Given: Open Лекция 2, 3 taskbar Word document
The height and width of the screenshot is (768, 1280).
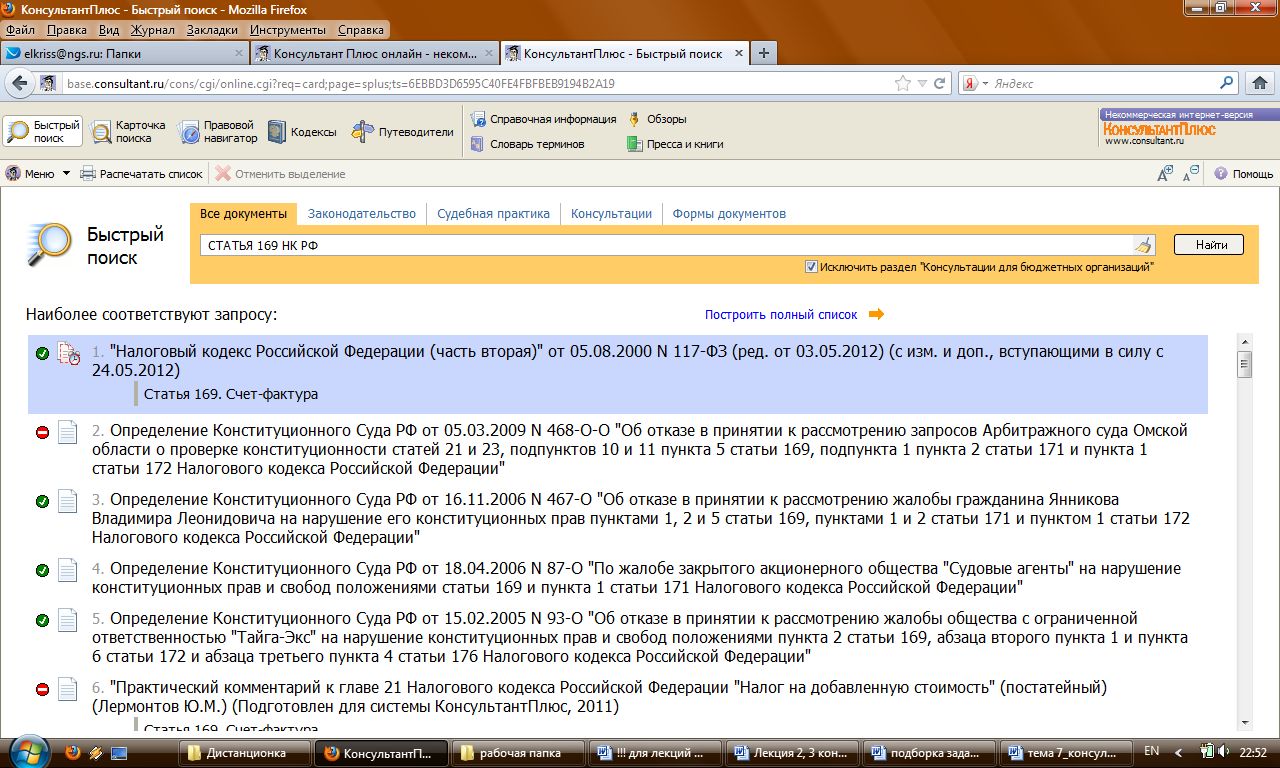Looking at the screenshot, I should coord(793,752).
